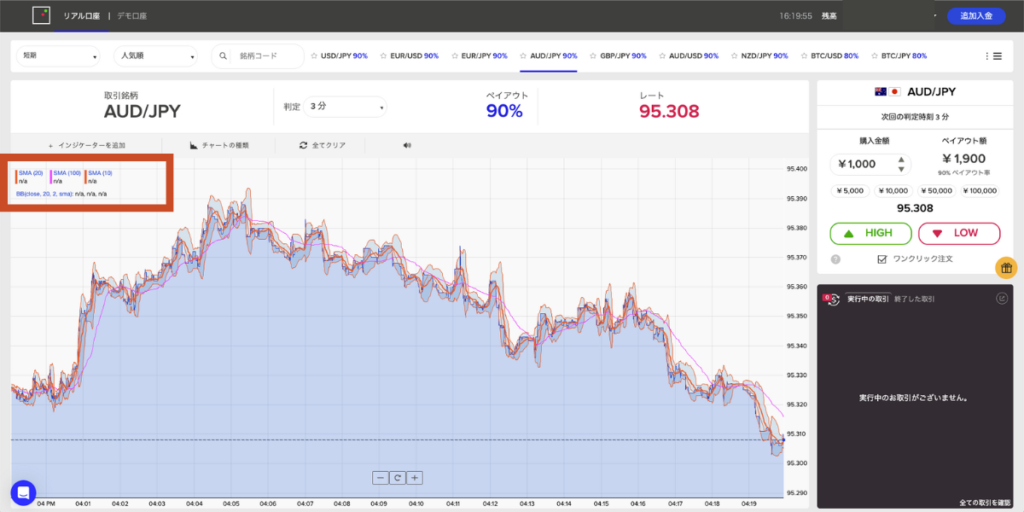Click the help question mark icon
The height and width of the screenshot is (512, 1024).
tap(835, 259)
